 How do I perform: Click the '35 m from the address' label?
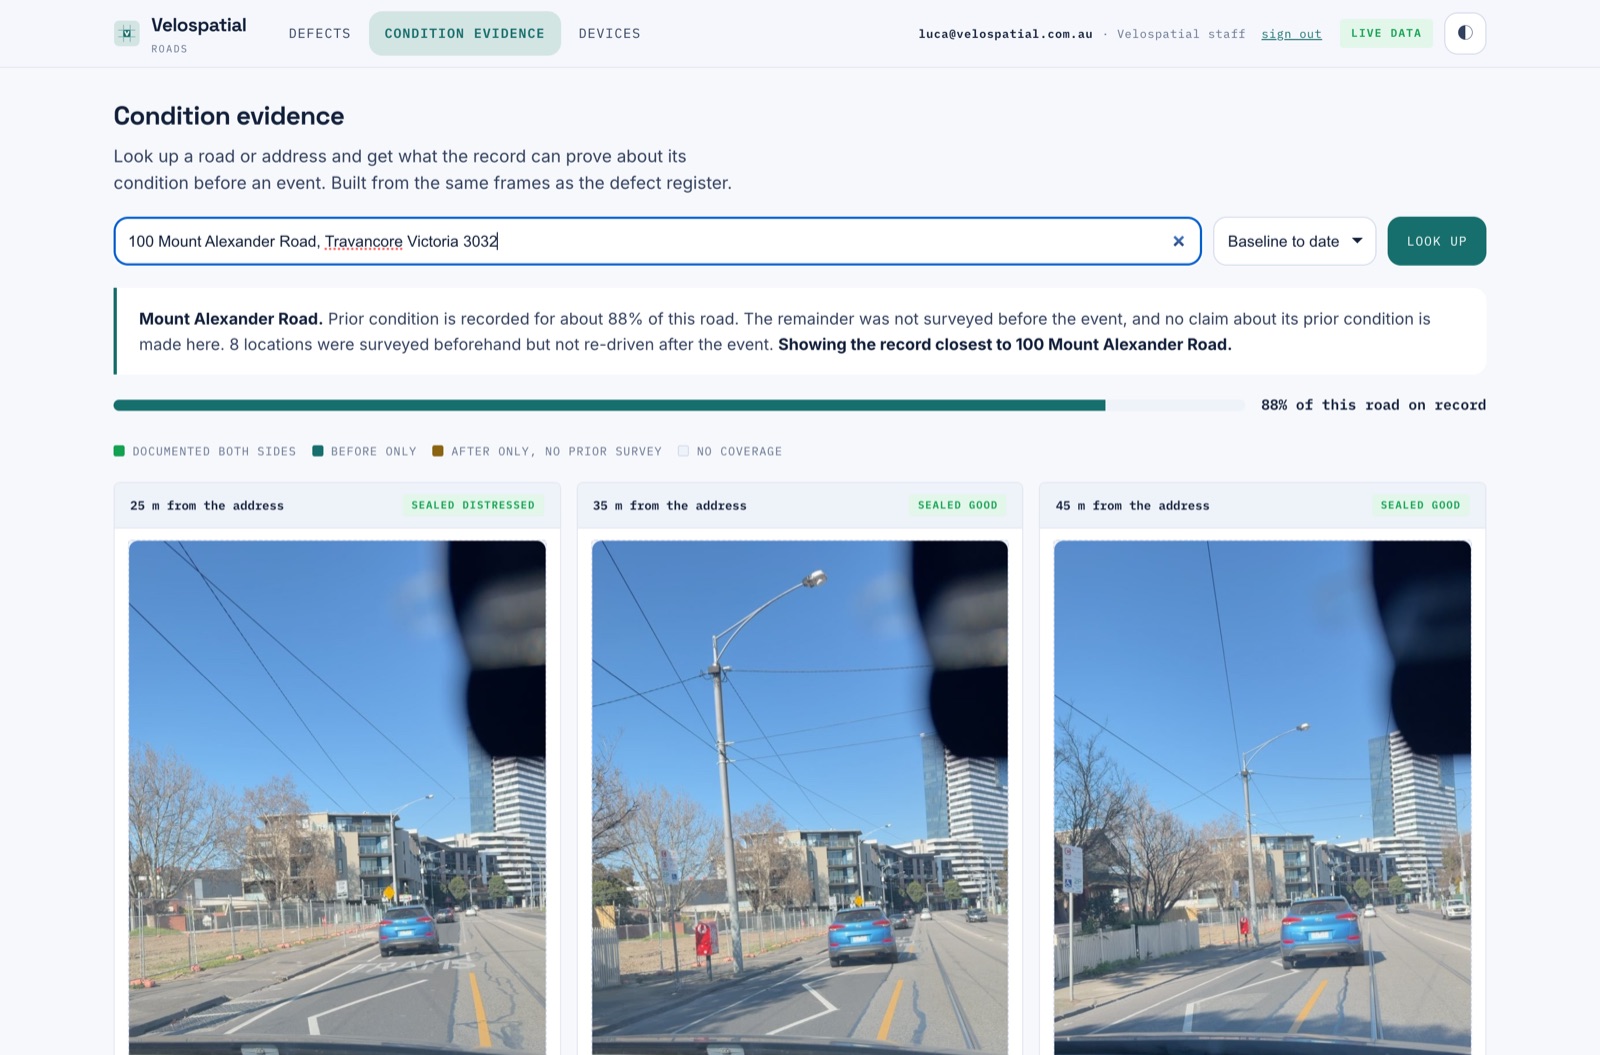pos(670,506)
